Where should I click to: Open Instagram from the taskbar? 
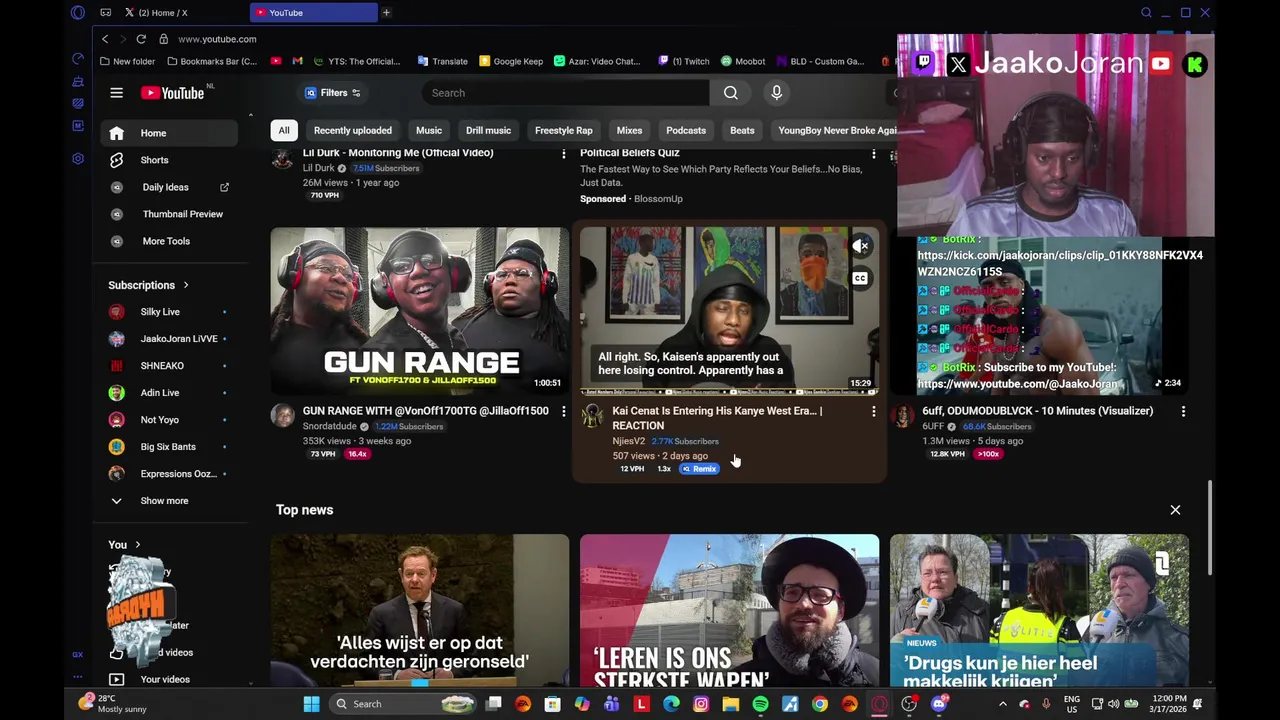pyautogui.click(x=701, y=704)
